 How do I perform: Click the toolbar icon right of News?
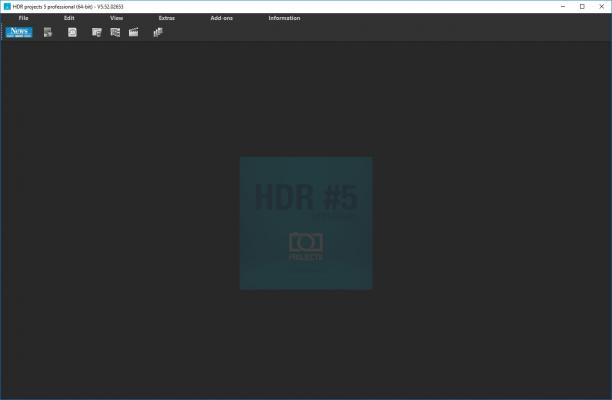48,32
